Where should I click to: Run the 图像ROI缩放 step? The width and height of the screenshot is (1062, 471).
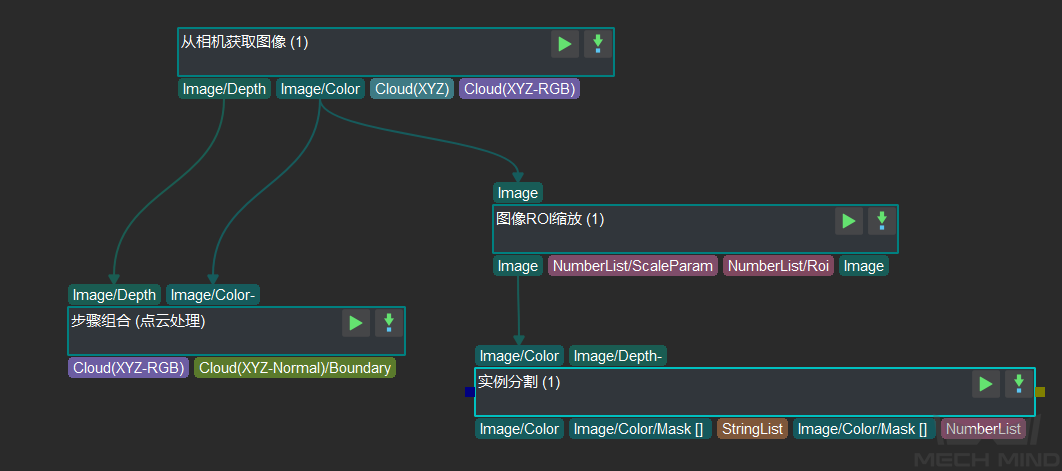(849, 221)
